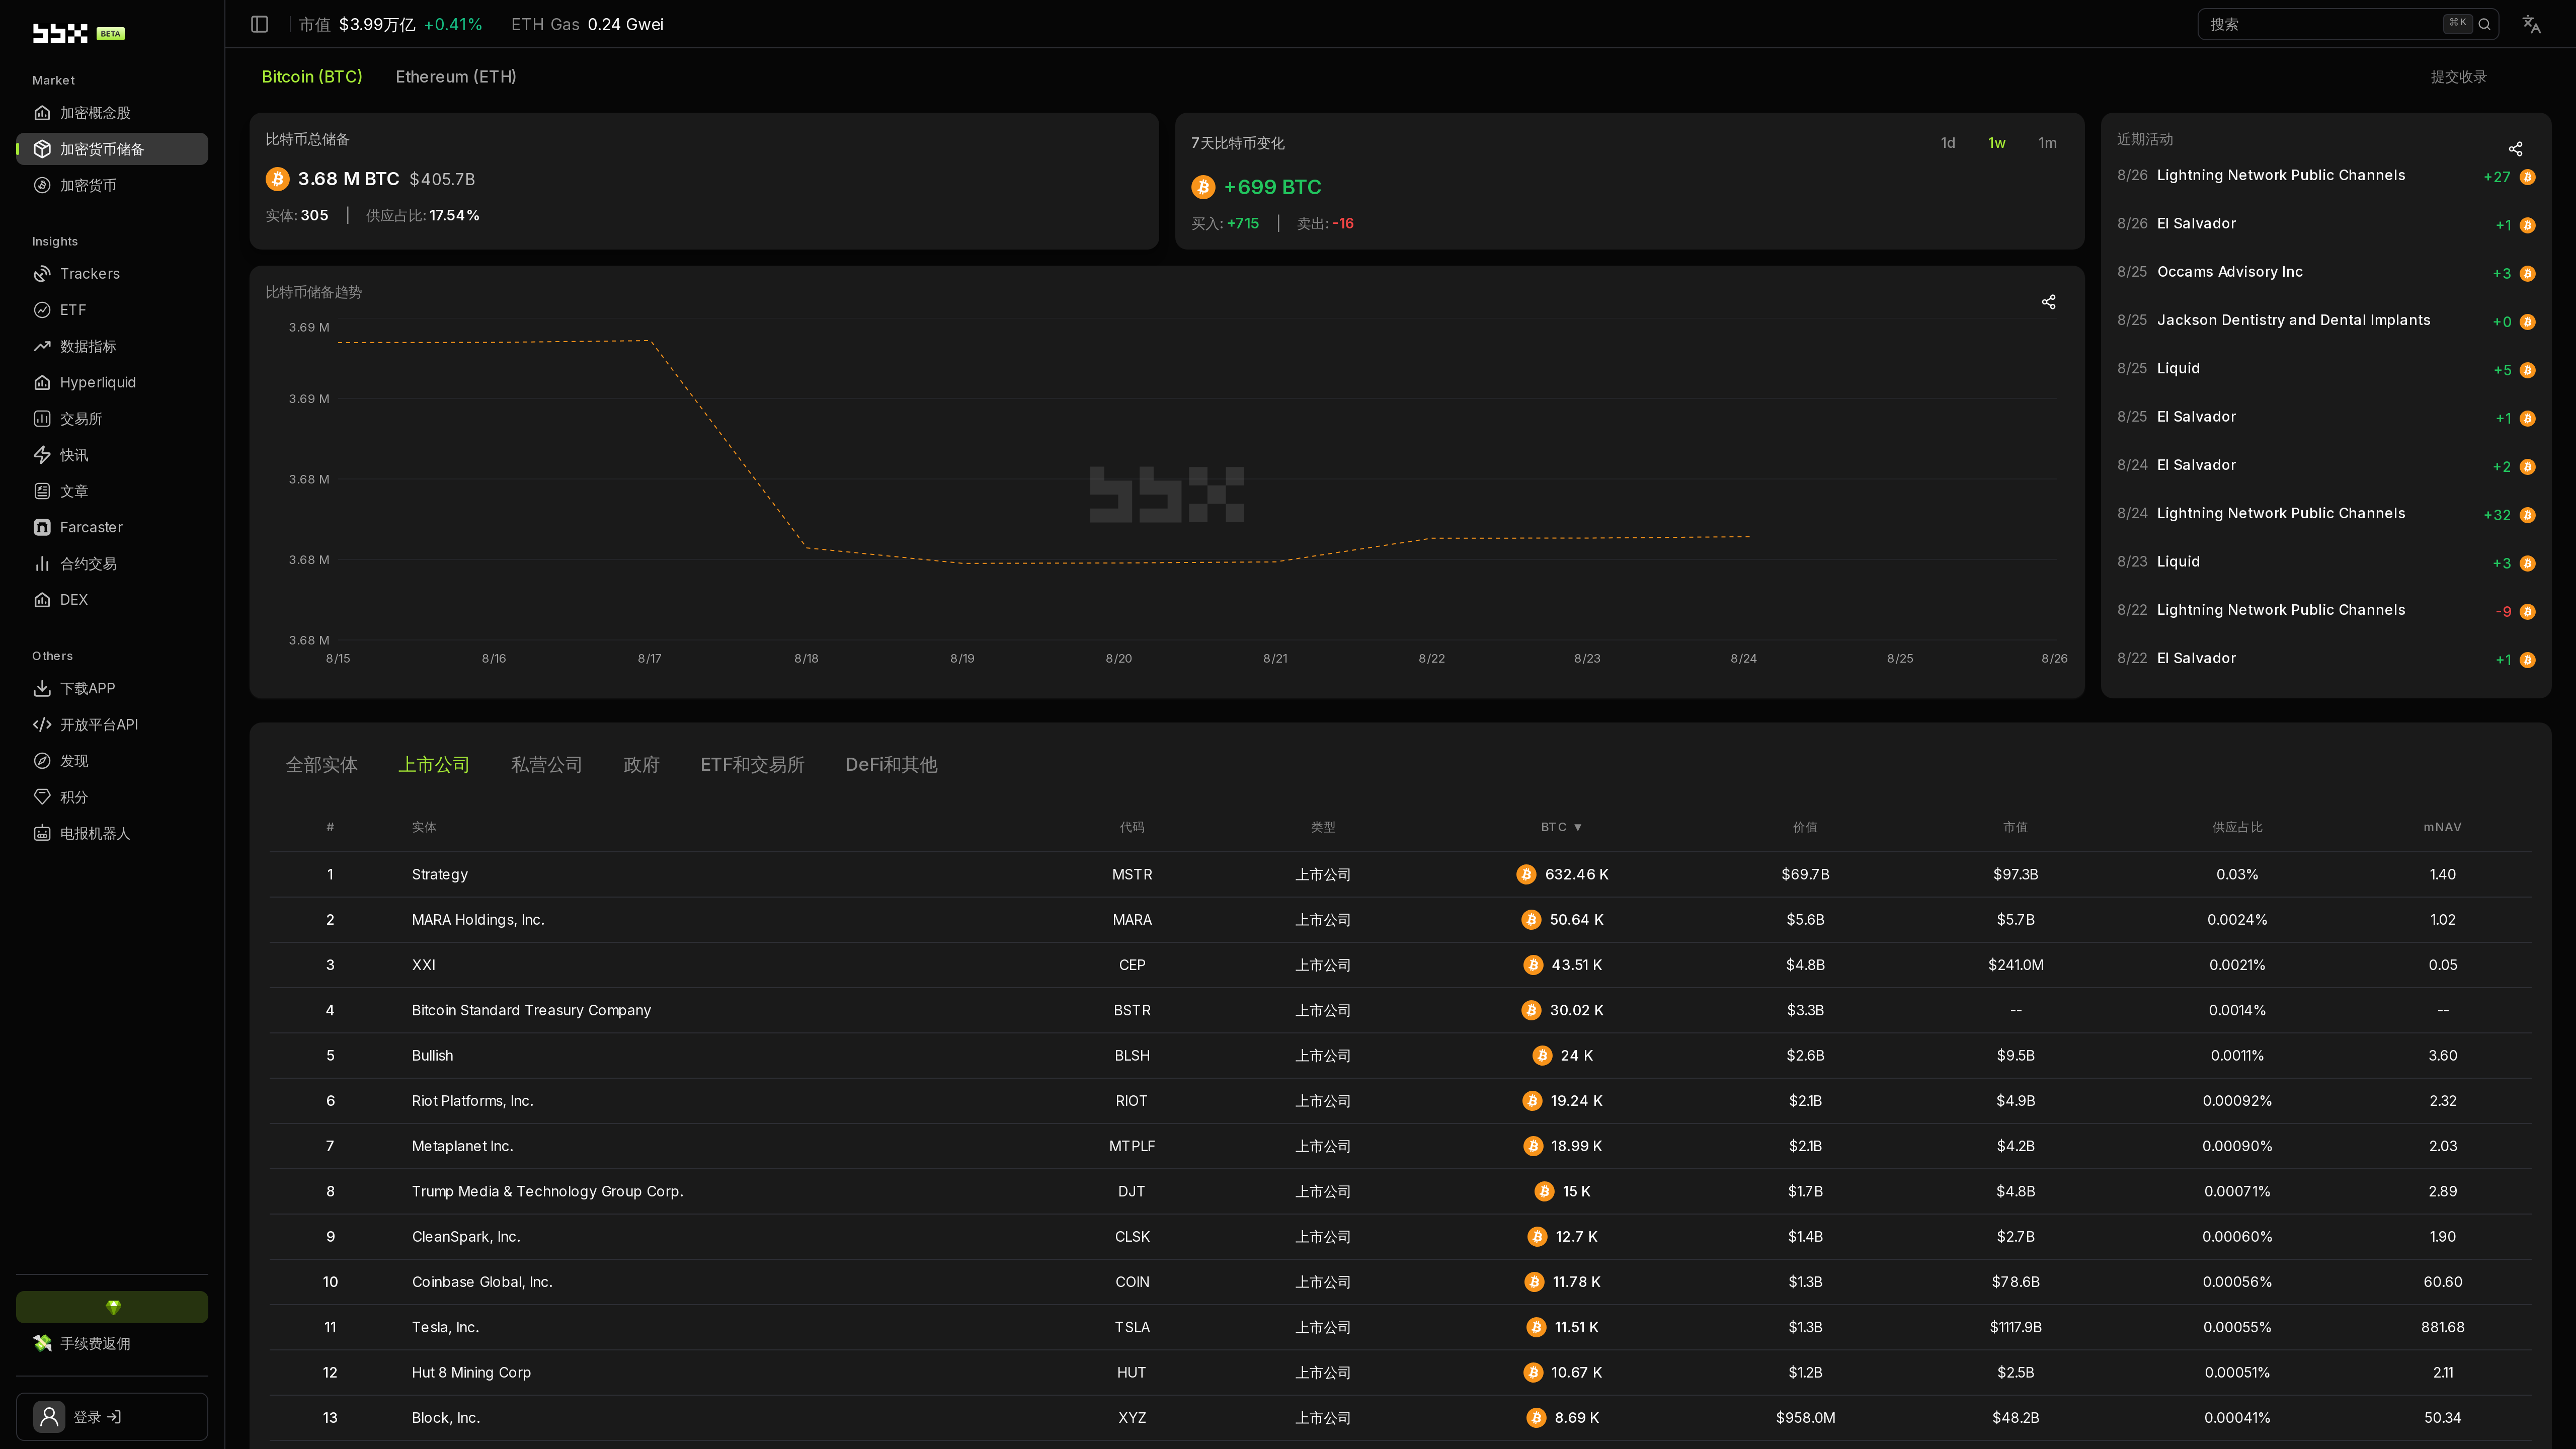The image size is (2576, 1449).
Task: Open Metaplanet Inc. row
Action: click(x=1400, y=1146)
